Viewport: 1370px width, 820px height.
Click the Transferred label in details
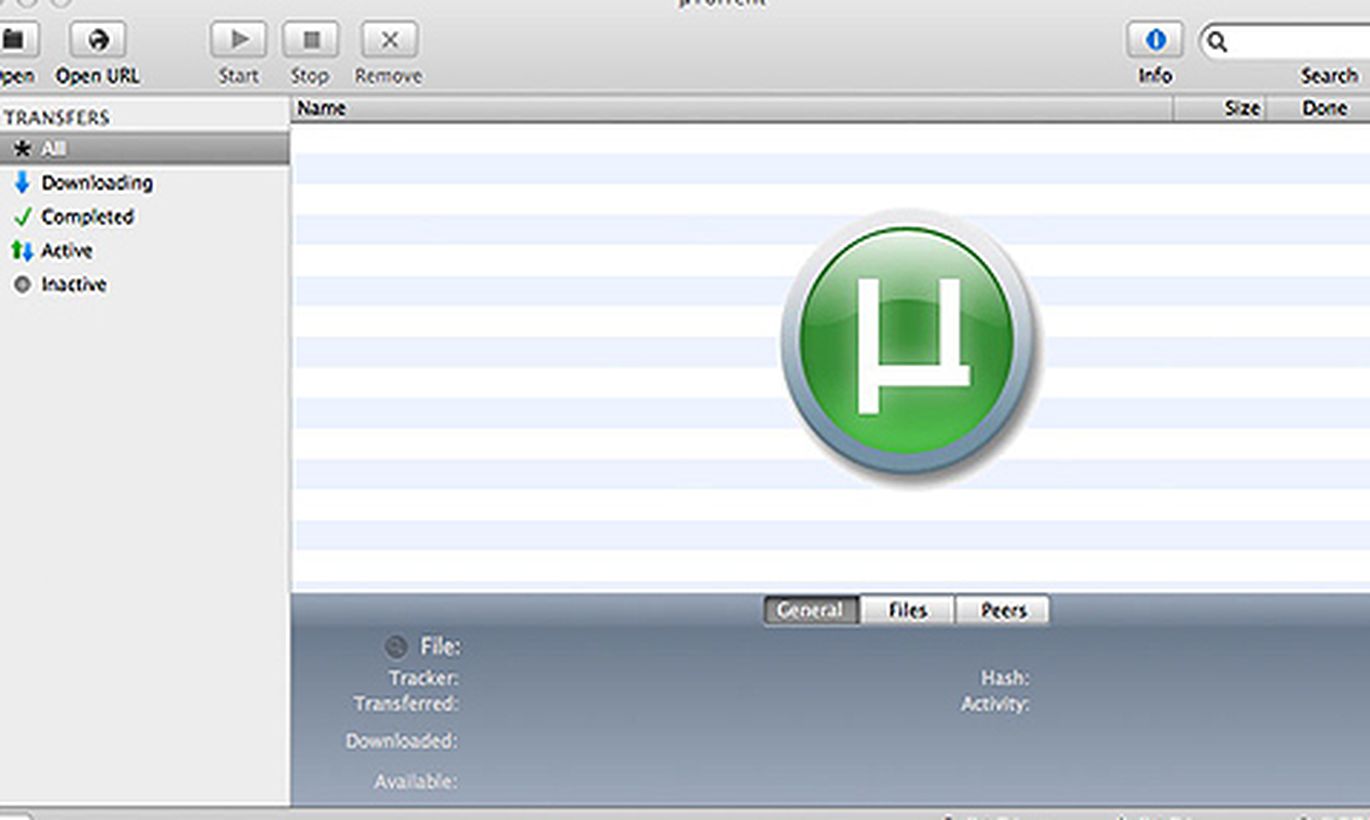click(x=406, y=704)
